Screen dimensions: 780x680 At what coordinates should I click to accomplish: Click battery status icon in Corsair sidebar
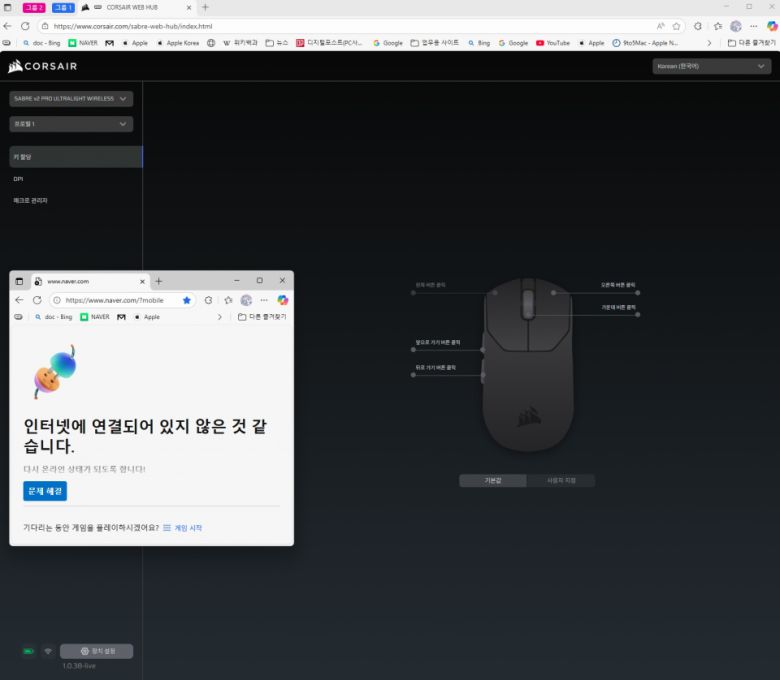click(x=28, y=651)
